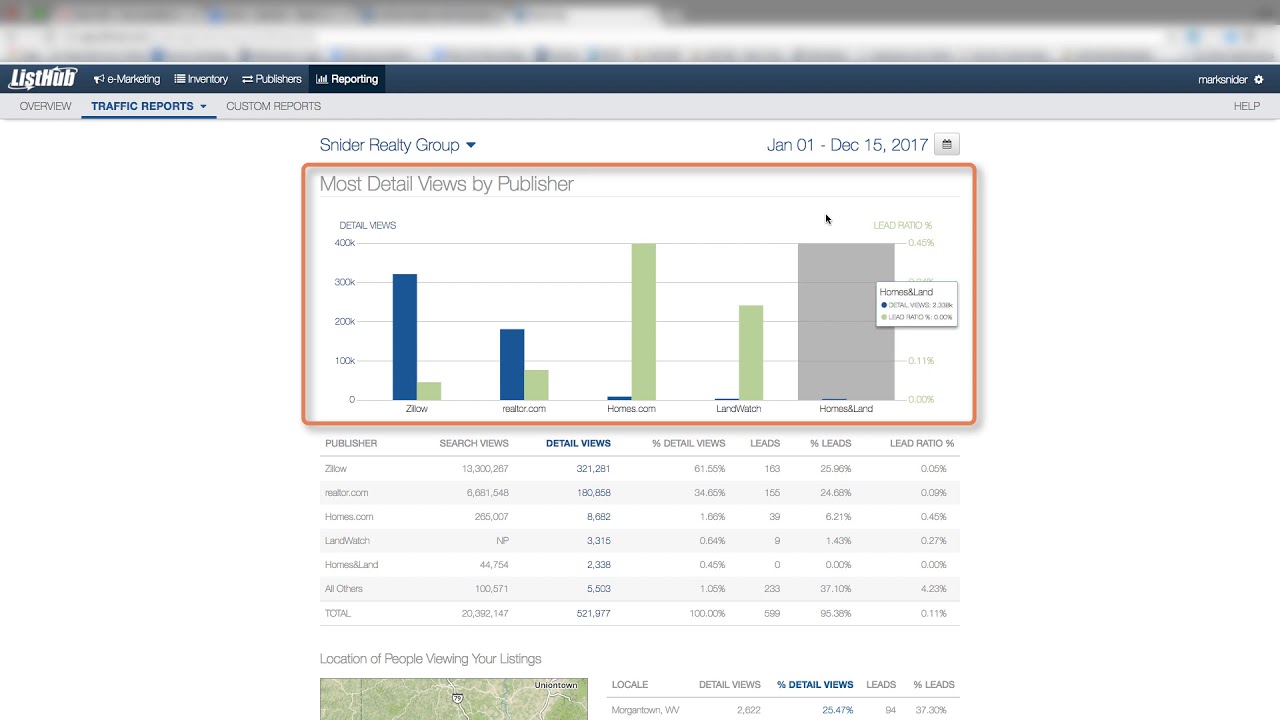Open the Reporting menu
1280x720 pixels.
(347, 79)
